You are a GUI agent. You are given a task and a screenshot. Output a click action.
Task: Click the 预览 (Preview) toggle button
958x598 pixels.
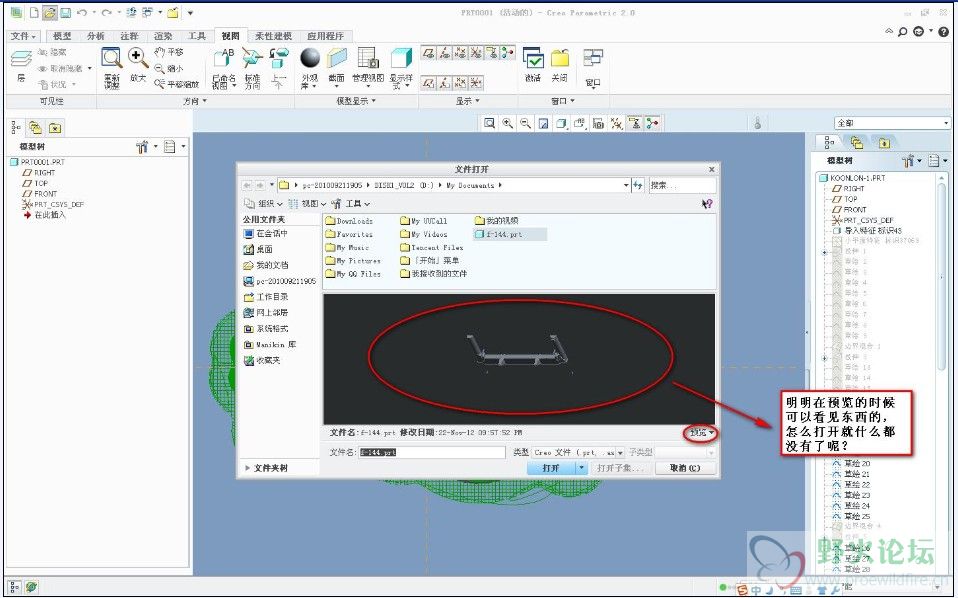(701, 433)
